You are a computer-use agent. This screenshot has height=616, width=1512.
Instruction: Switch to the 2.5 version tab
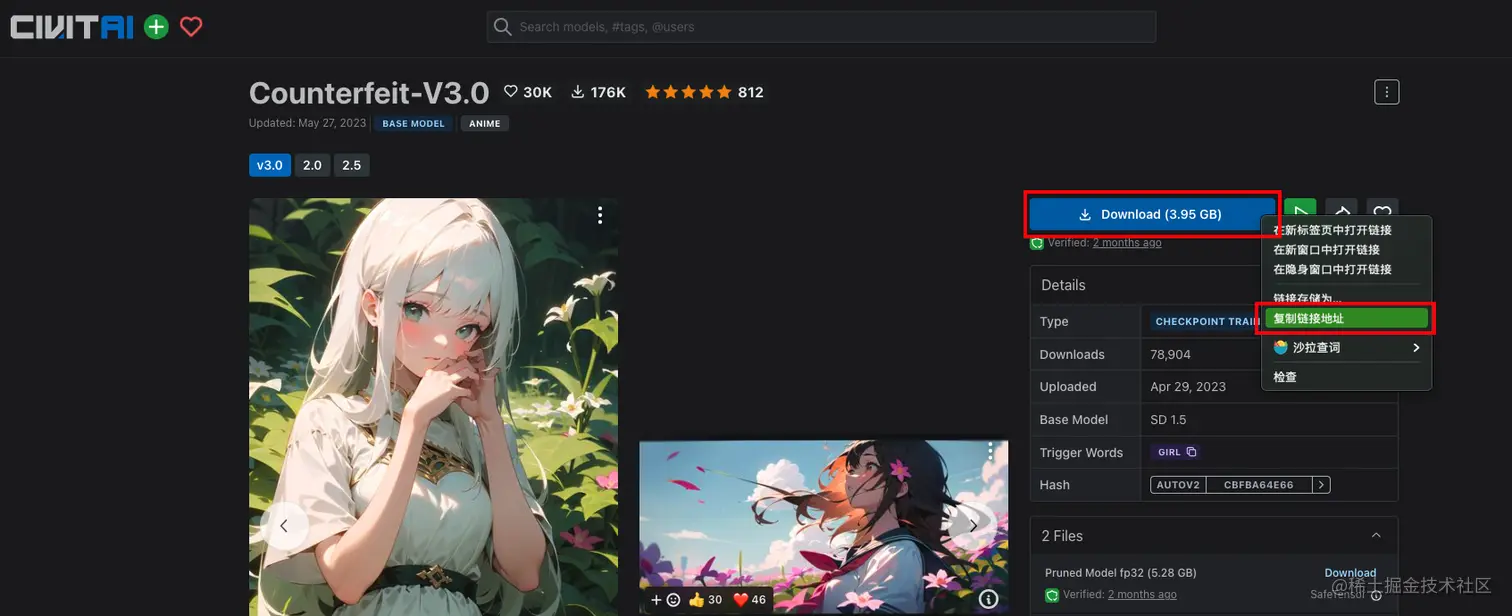(x=351, y=165)
